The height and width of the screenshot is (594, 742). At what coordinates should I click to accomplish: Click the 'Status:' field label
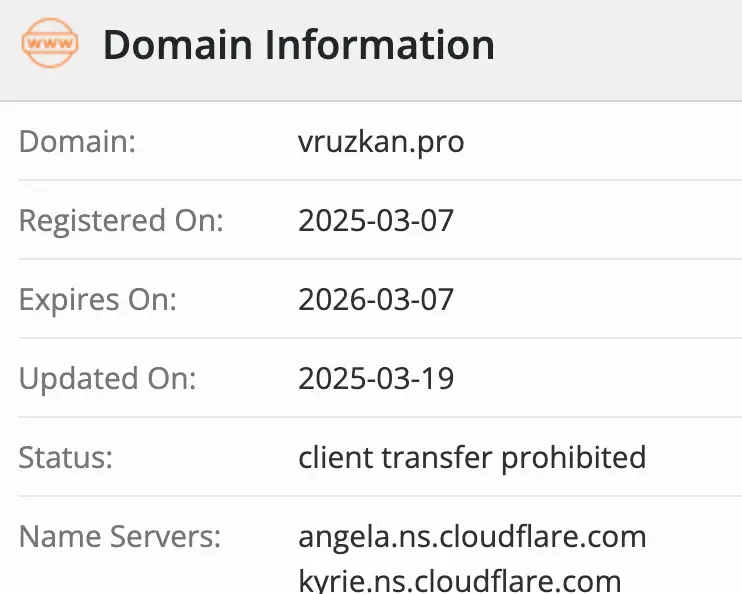coord(66,457)
